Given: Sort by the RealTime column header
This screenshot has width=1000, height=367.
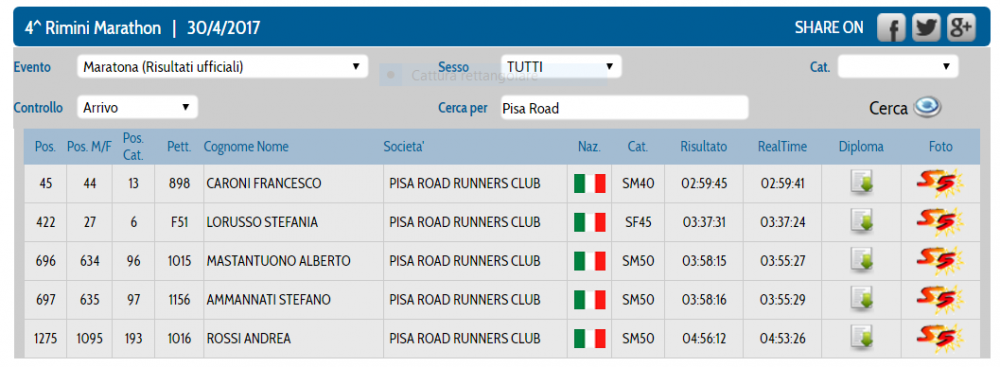Looking at the screenshot, I should (x=782, y=147).
